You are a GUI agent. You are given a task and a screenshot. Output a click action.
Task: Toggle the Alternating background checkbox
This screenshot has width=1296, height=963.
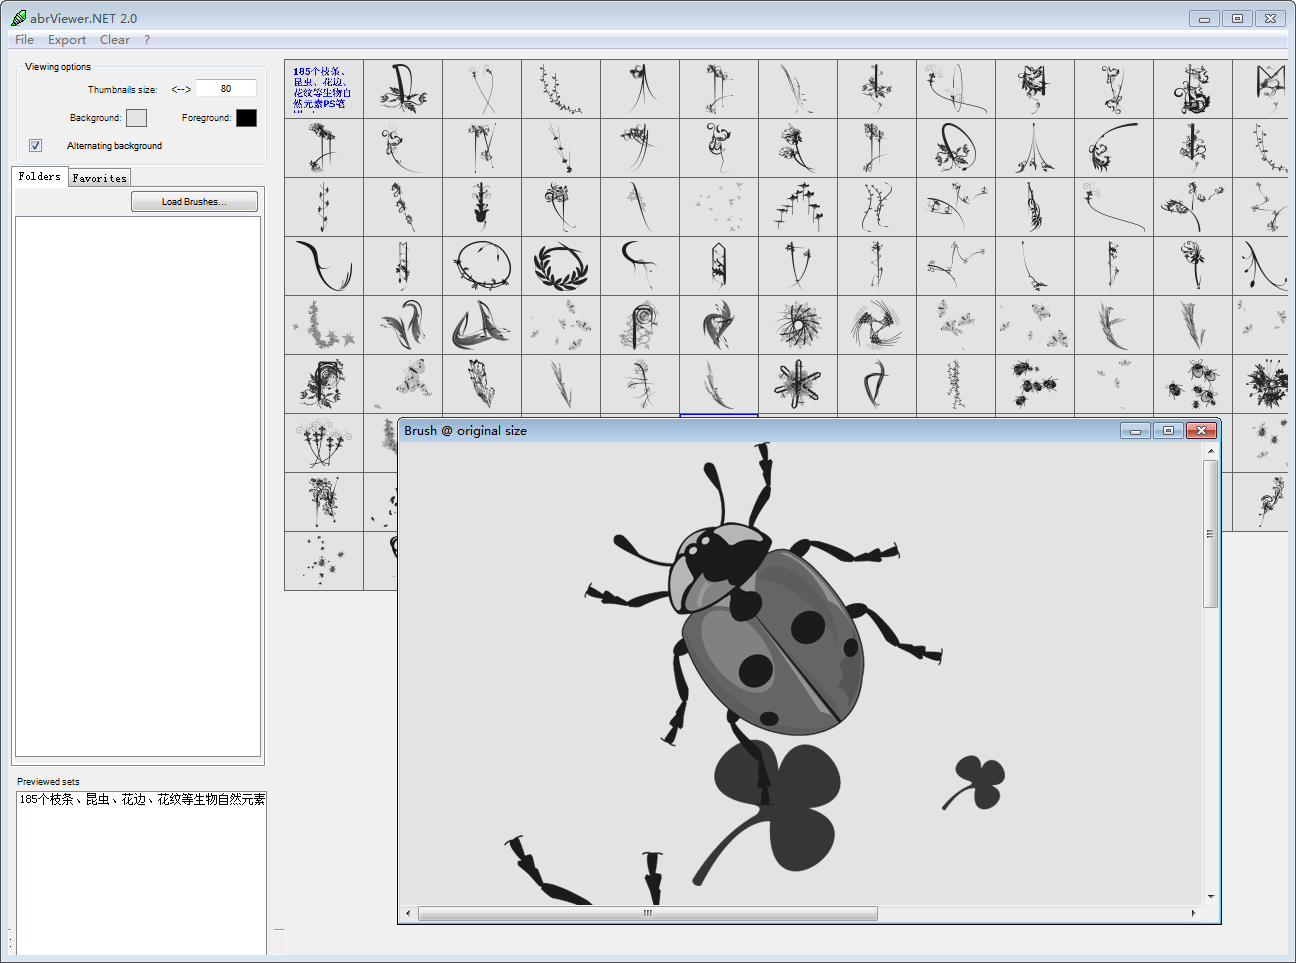[36, 146]
